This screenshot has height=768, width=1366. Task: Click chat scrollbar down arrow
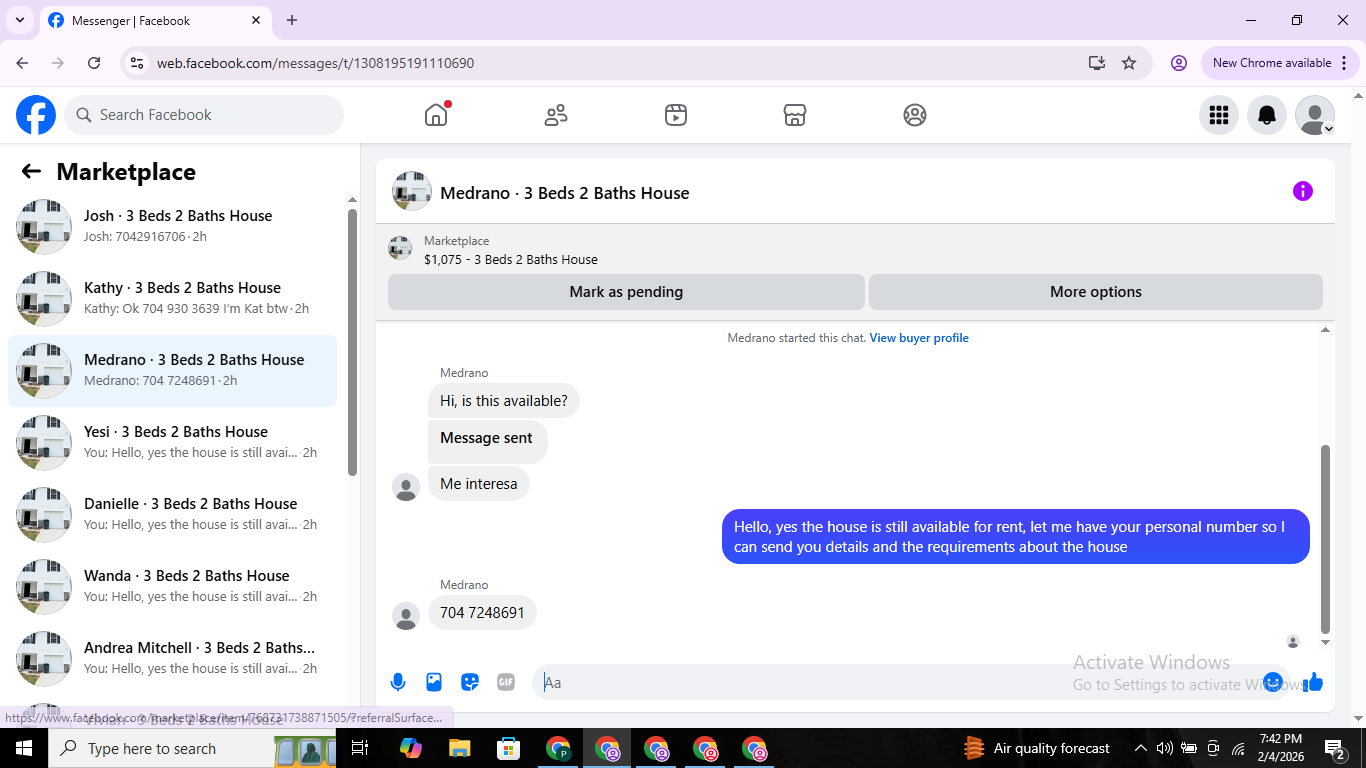coord(1326,643)
